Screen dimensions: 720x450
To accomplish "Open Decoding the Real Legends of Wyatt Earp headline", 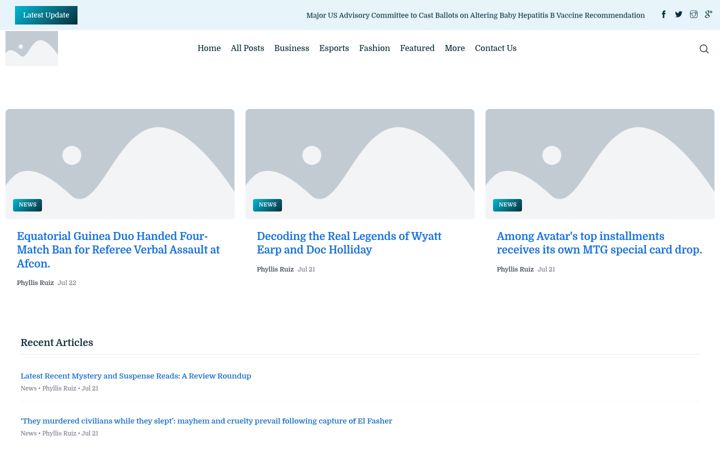I will 349,243.
